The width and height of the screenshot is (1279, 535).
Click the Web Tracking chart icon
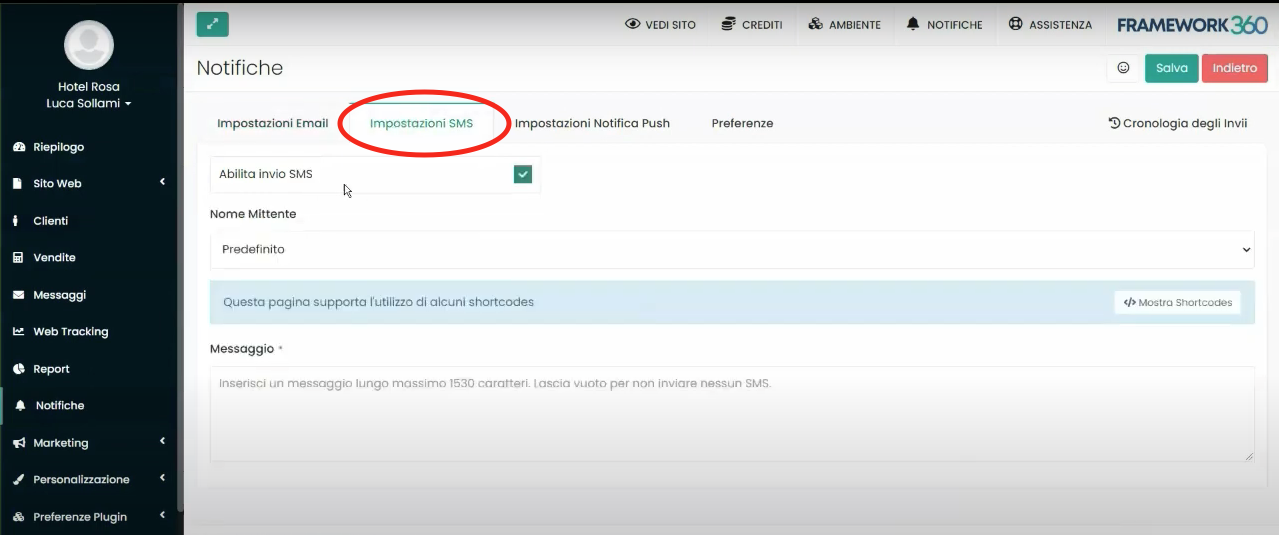coord(18,332)
